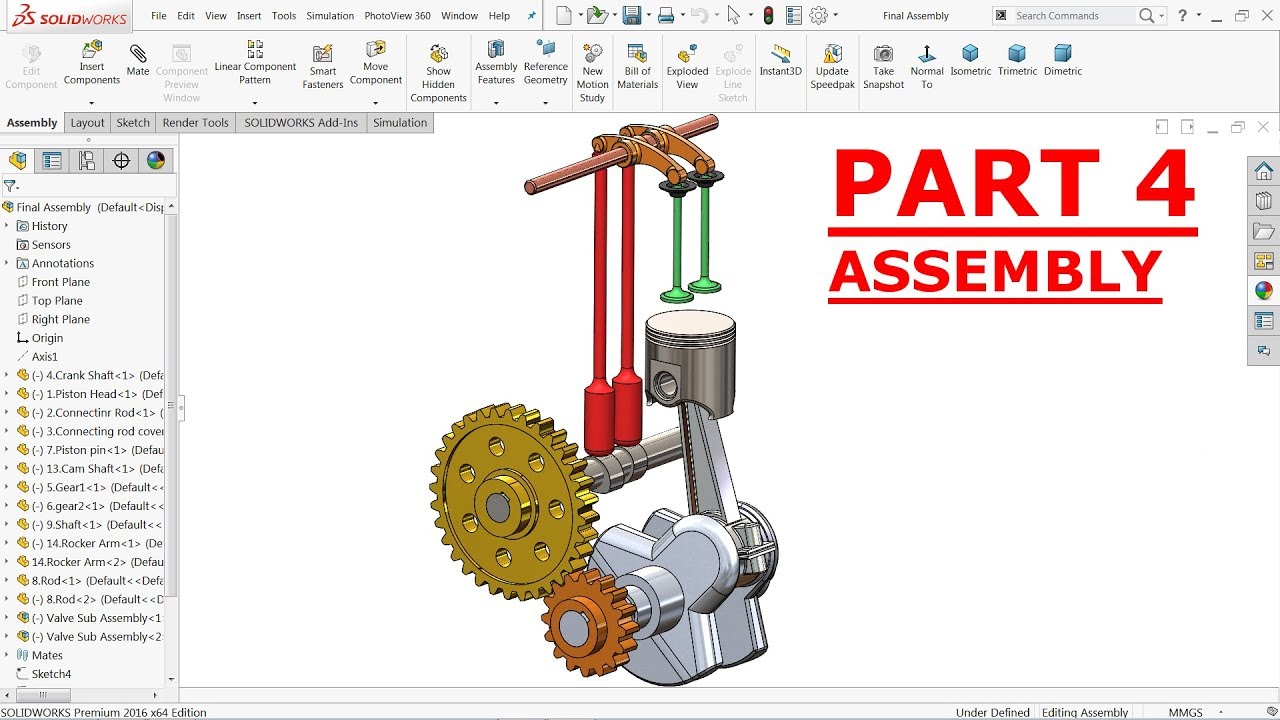Image resolution: width=1280 pixels, height=720 pixels.
Task: Open the Options gear icon
Action: [x=818, y=15]
